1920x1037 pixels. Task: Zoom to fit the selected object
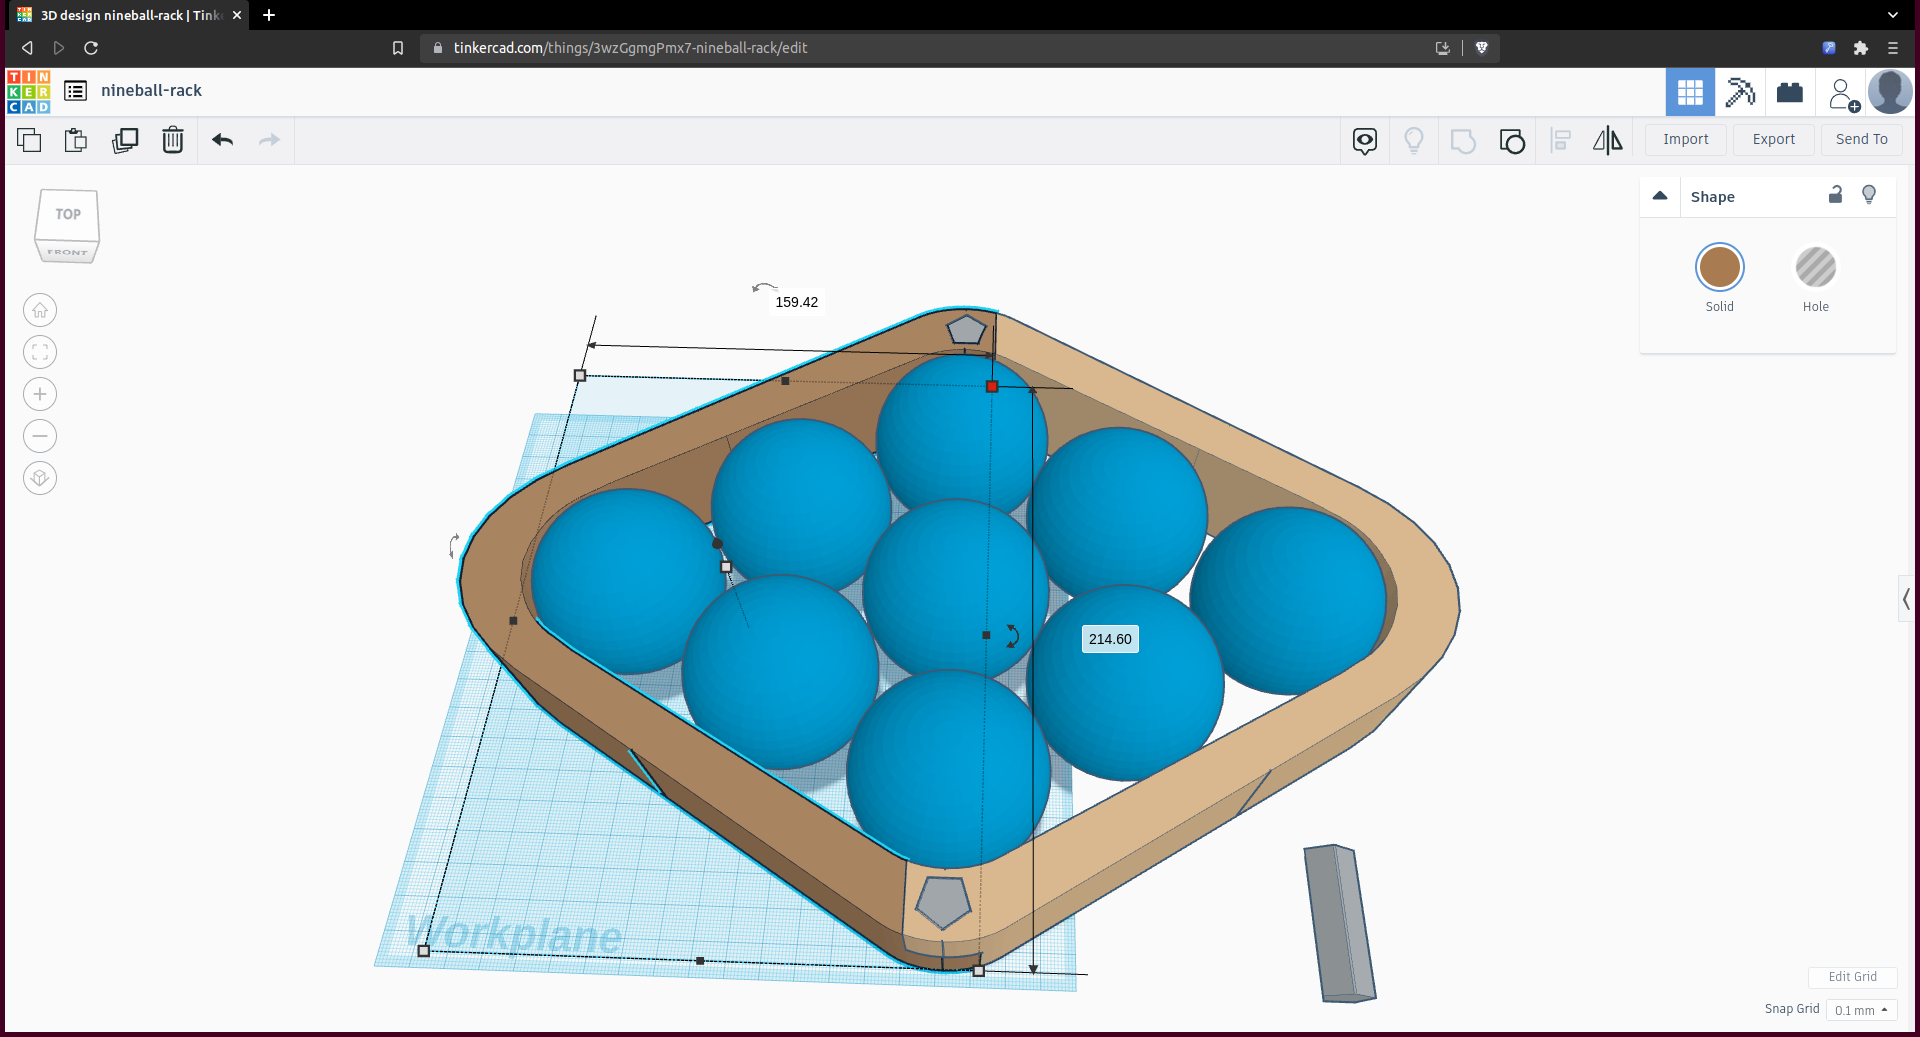pos(40,352)
